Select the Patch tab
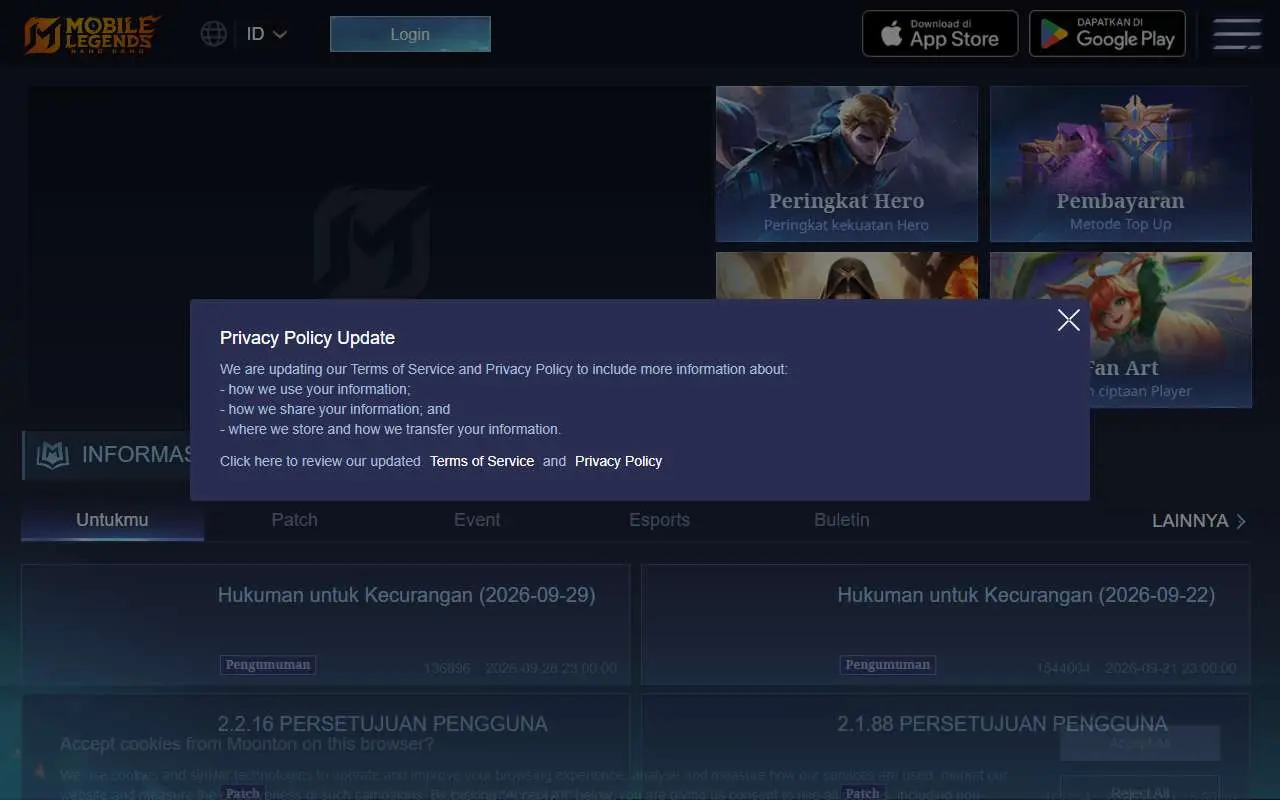The image size is (1280, 800). click(x=295, y=520)
